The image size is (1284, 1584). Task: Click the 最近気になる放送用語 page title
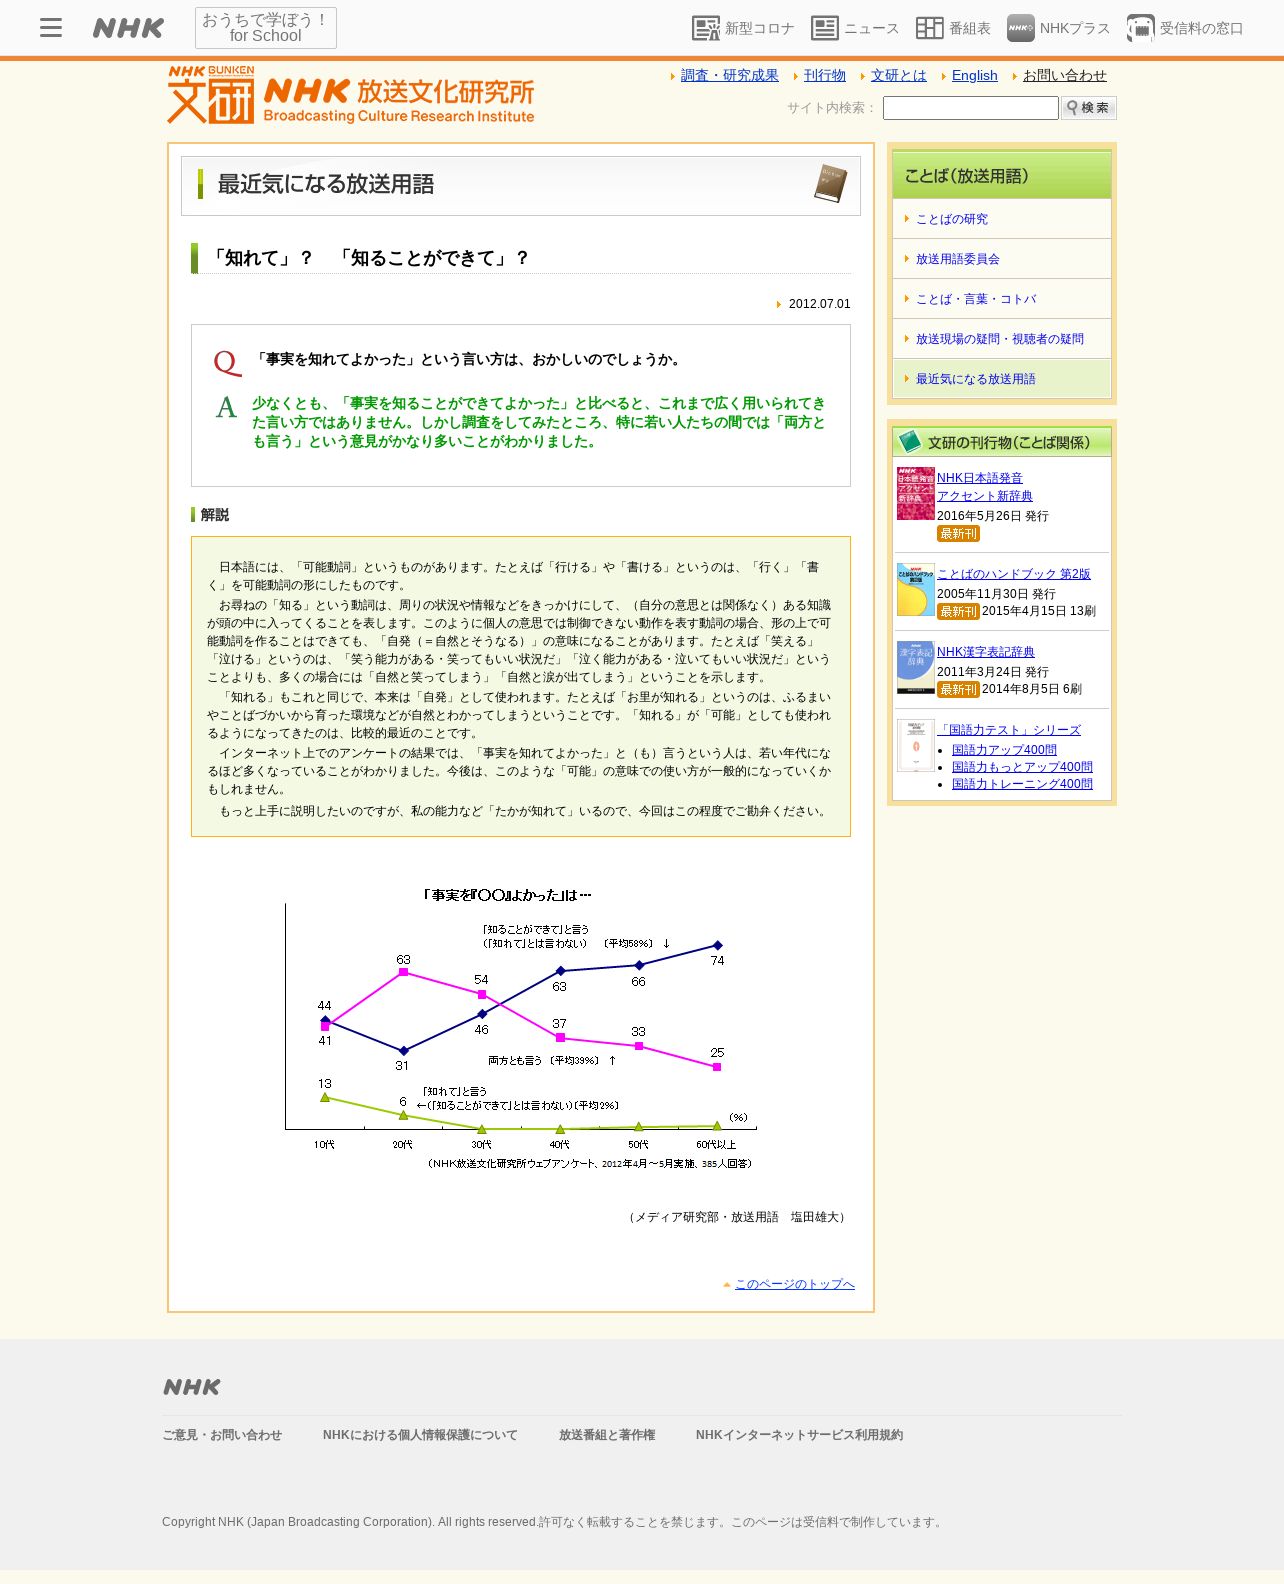pyautogui.click(x=326, y=184)
